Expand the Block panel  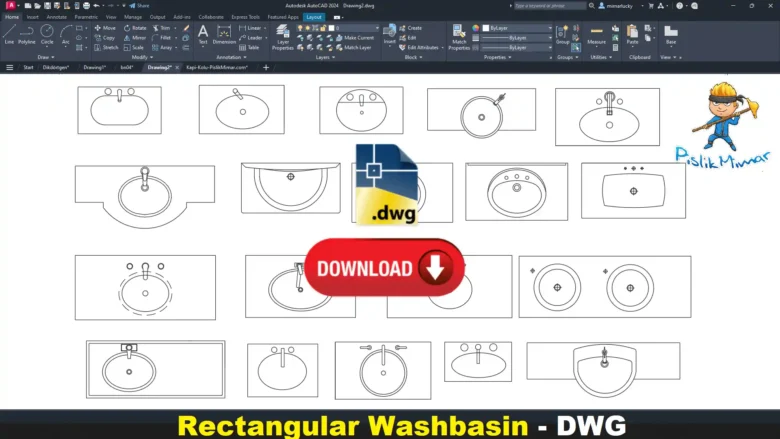pyautogui.click(x=413, y=57)
